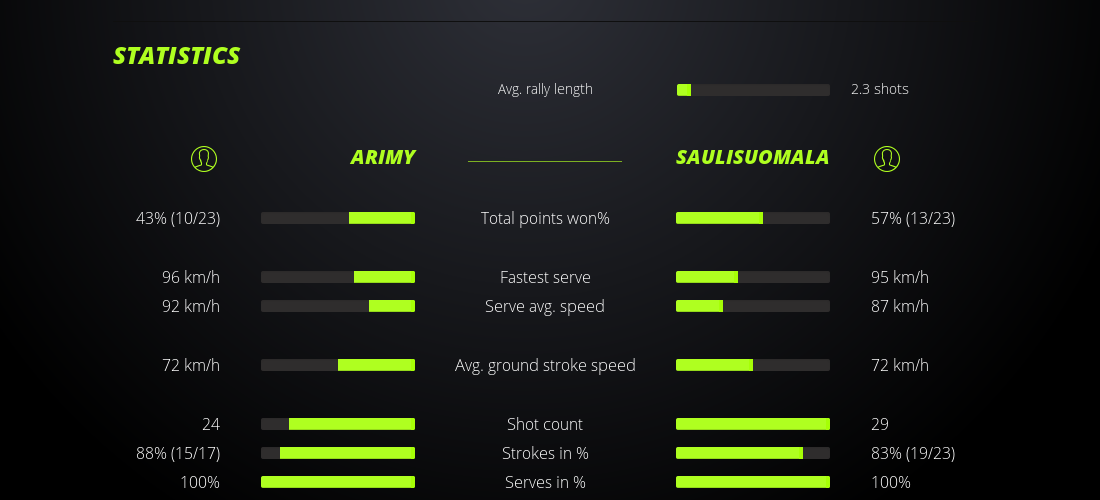Click SAULISUOMALA's Serve avg. speed bar

pos(753,306)
